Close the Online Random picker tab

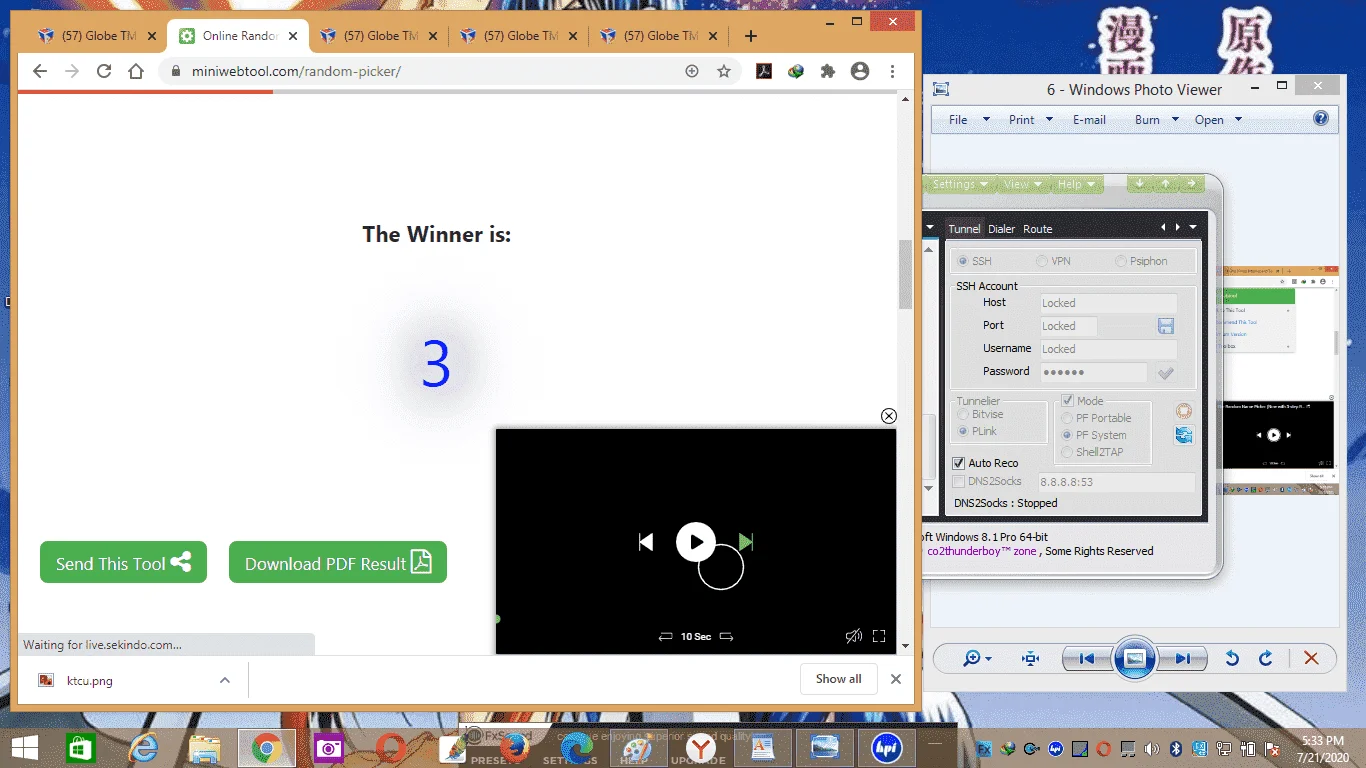pyautogui.click(x=293, y=36)
